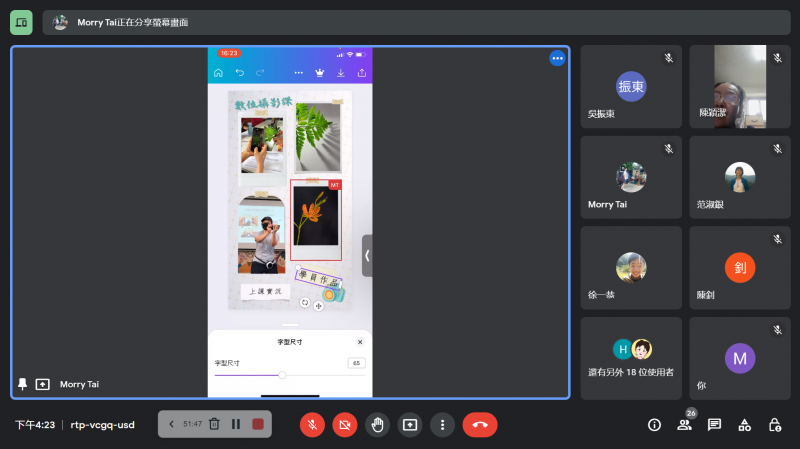Click the Morry Tai participant tile
Image resolution: width=800 pixels, height=449 pixels.
pos(631,177)
